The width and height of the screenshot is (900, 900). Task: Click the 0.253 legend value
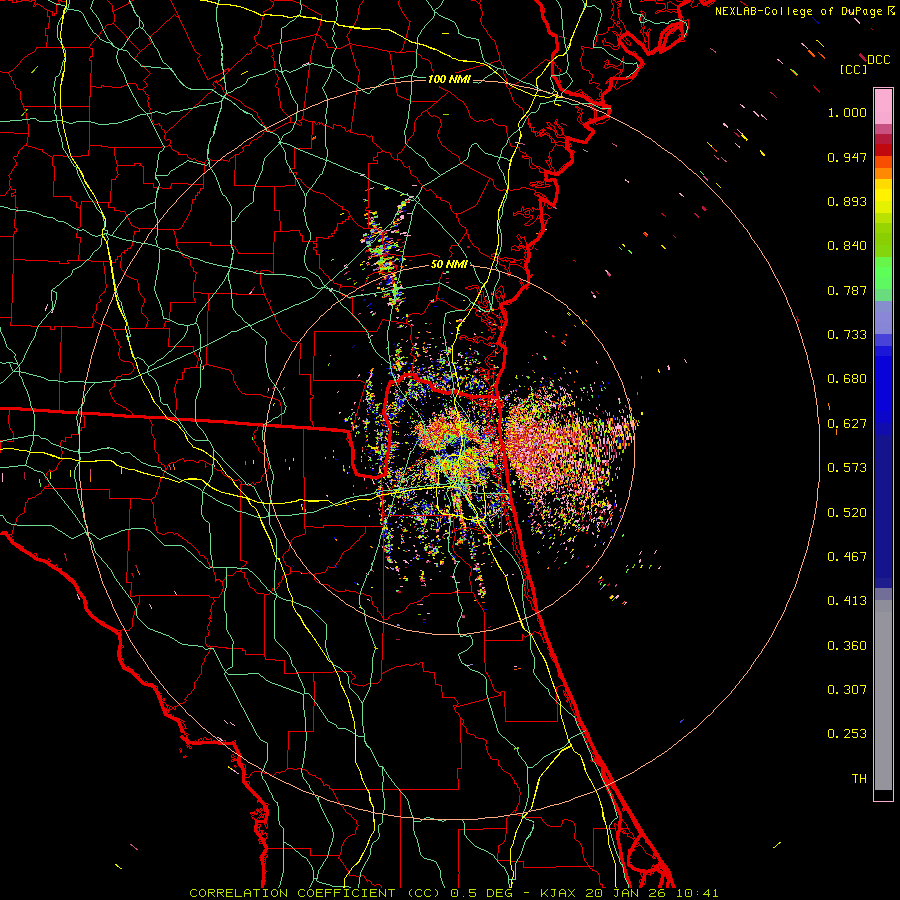[847, 734]
